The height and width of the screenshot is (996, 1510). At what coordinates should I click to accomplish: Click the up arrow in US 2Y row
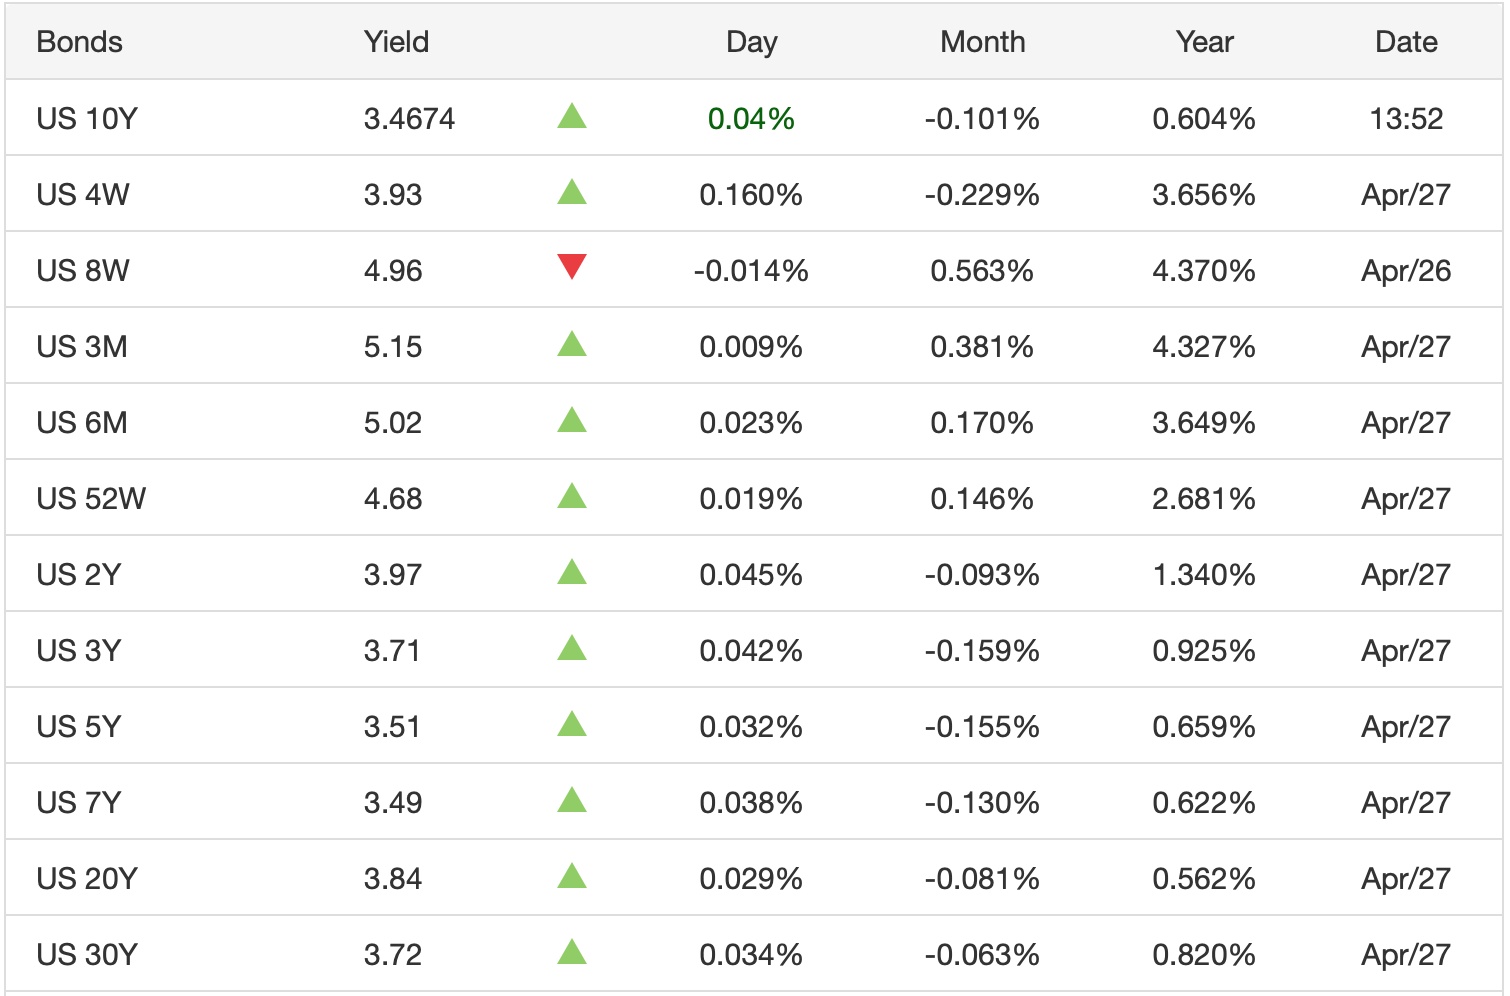(x=571, y=573)
